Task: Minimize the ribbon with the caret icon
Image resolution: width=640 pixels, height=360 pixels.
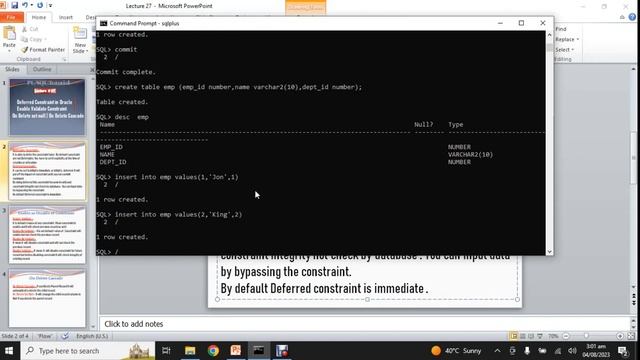Action: [x=622, y=17]
